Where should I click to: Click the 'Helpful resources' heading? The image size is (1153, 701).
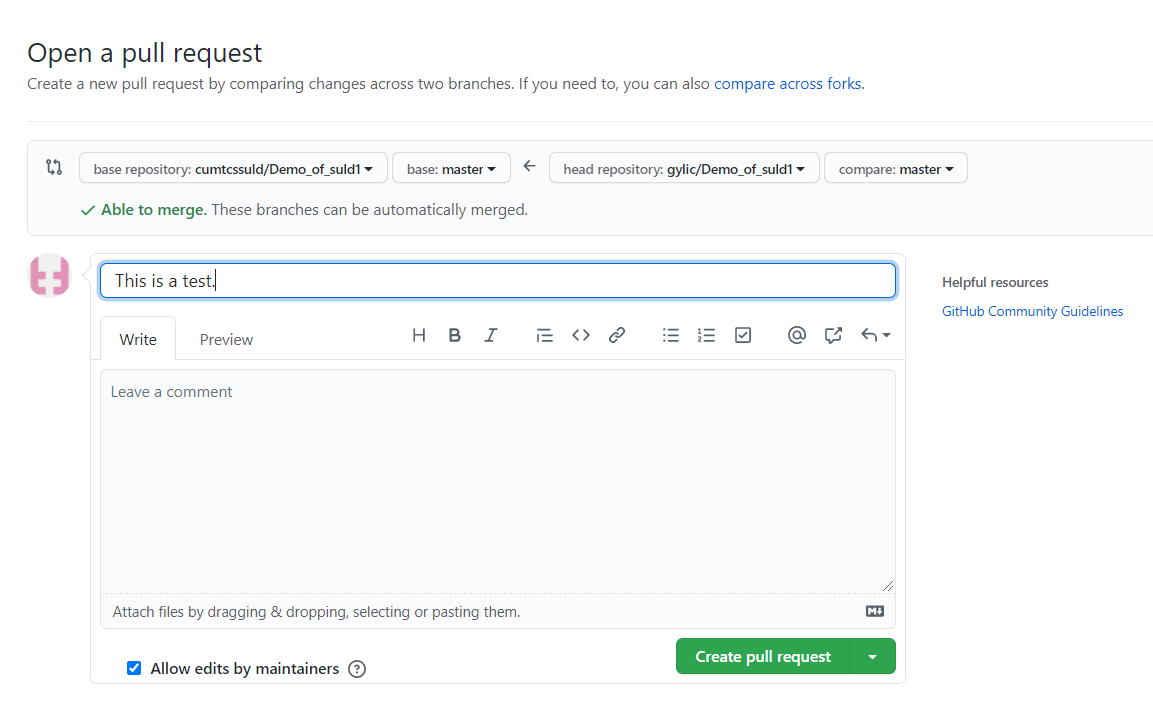coord(995,282)
